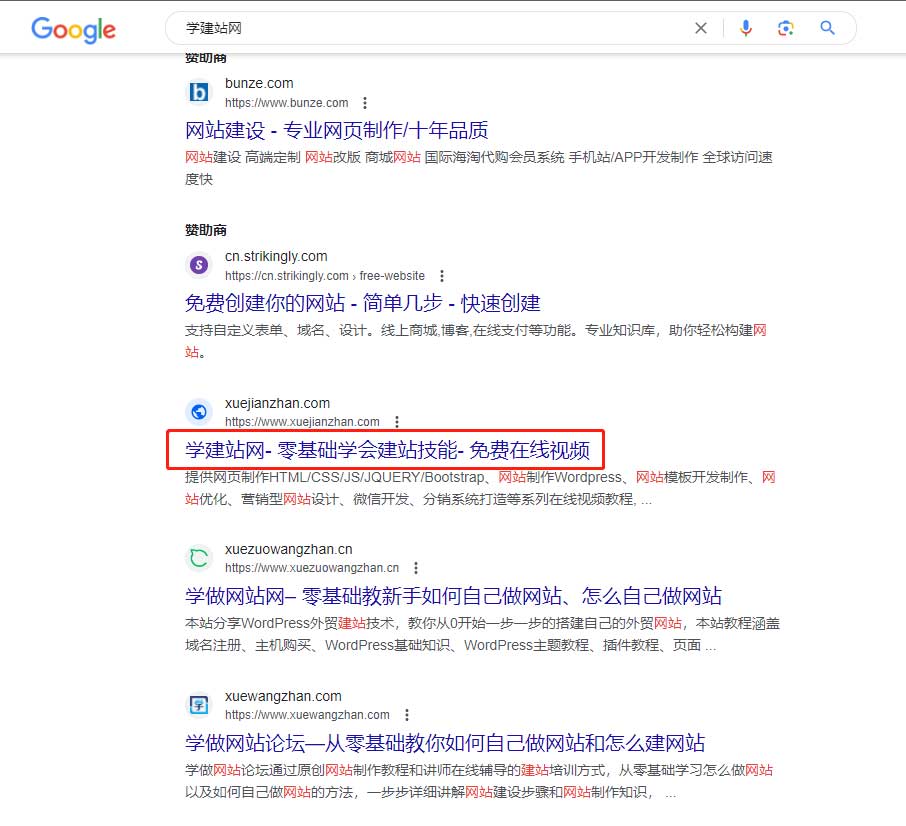Screen dimensions: 906x826
Task: Click the bunze.com site favicon
Action: coord(199,93)
